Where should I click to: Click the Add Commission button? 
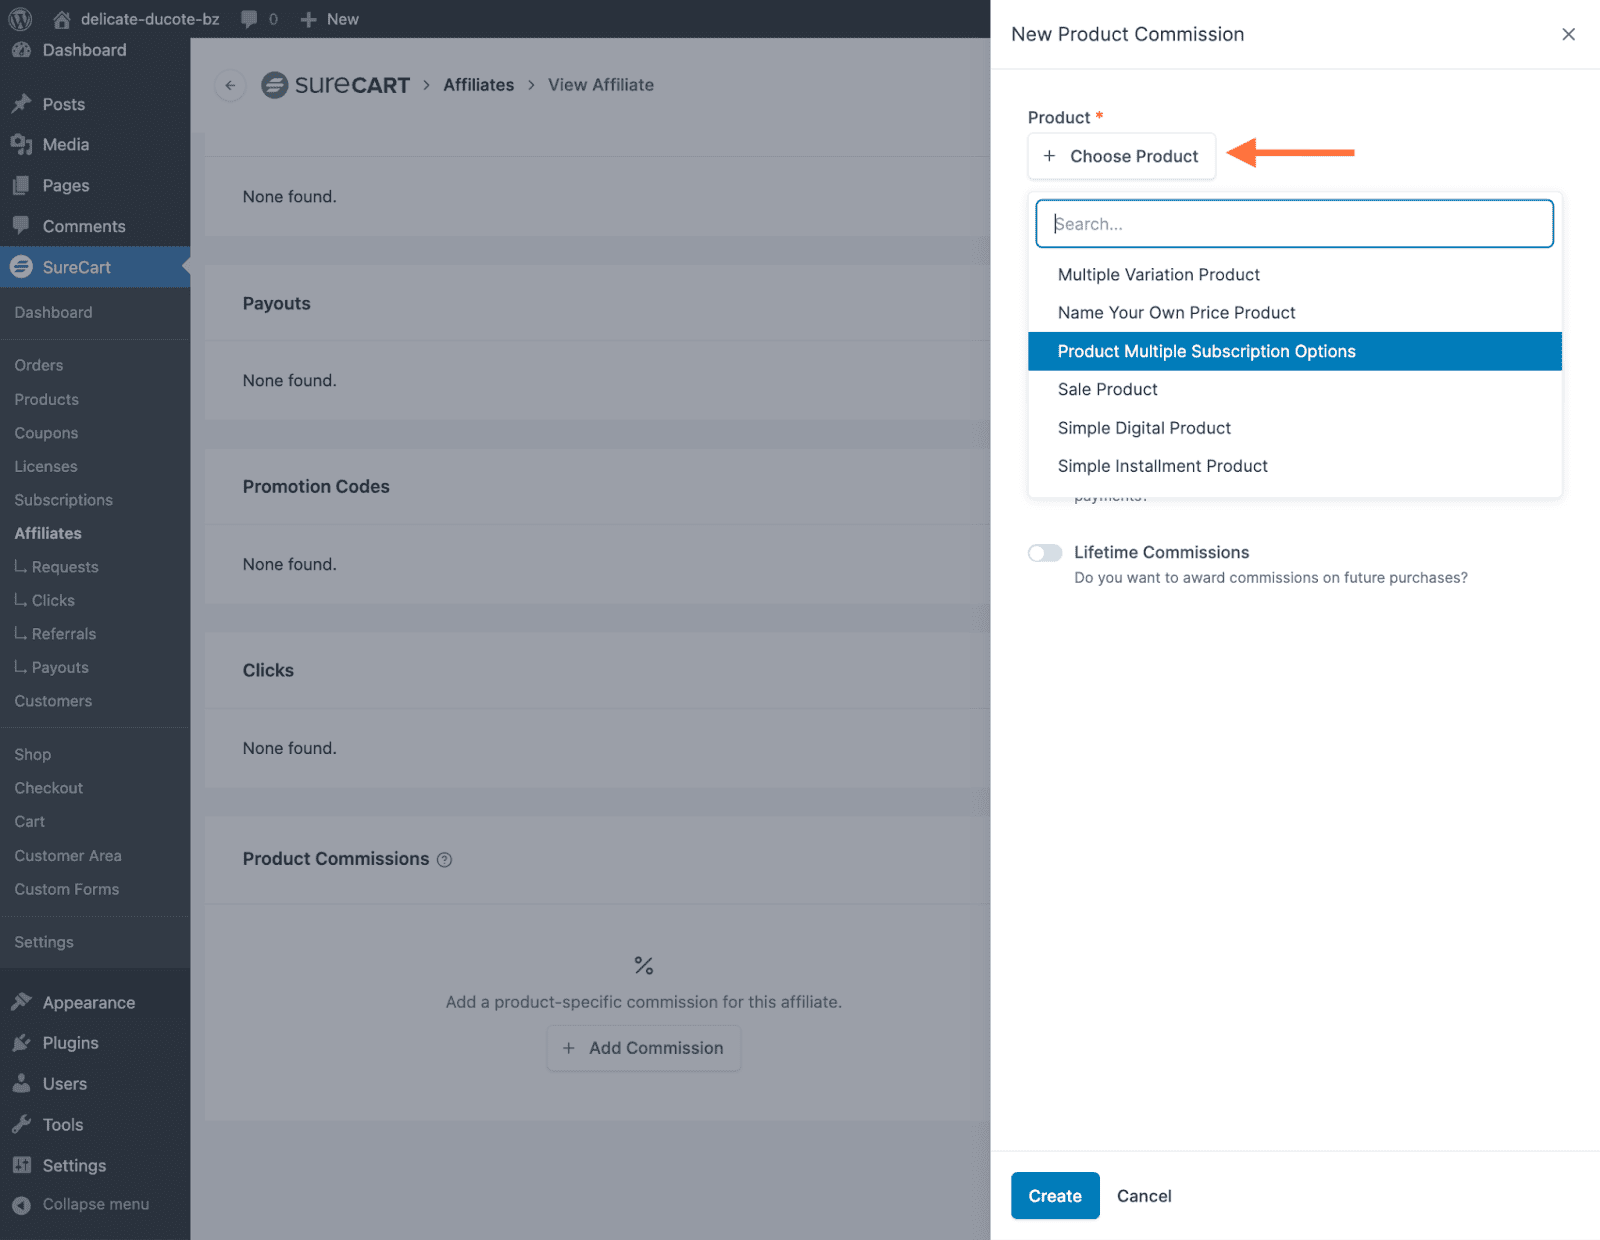pos(643,1048)
